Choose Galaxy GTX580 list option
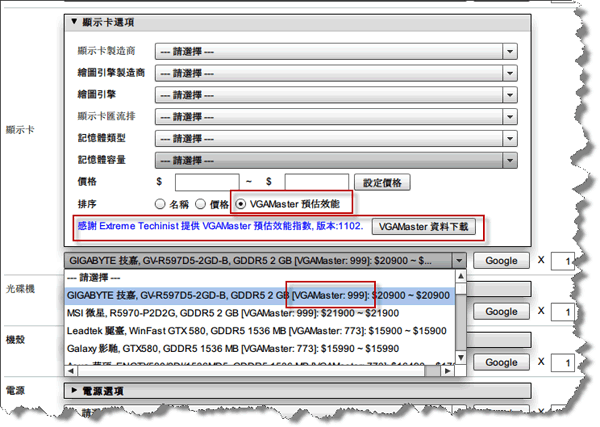 tap(260, 349)
